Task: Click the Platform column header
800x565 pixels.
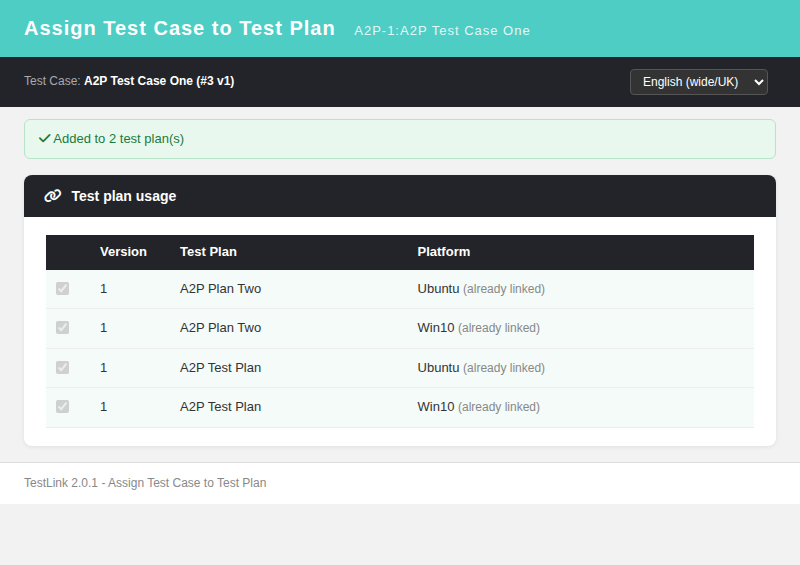Action: [x=443, y=252]
